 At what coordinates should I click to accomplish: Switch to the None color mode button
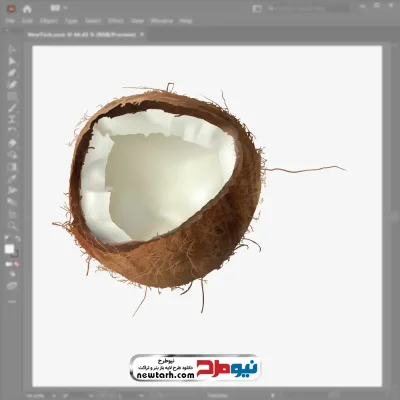click(x=16, y=264)
